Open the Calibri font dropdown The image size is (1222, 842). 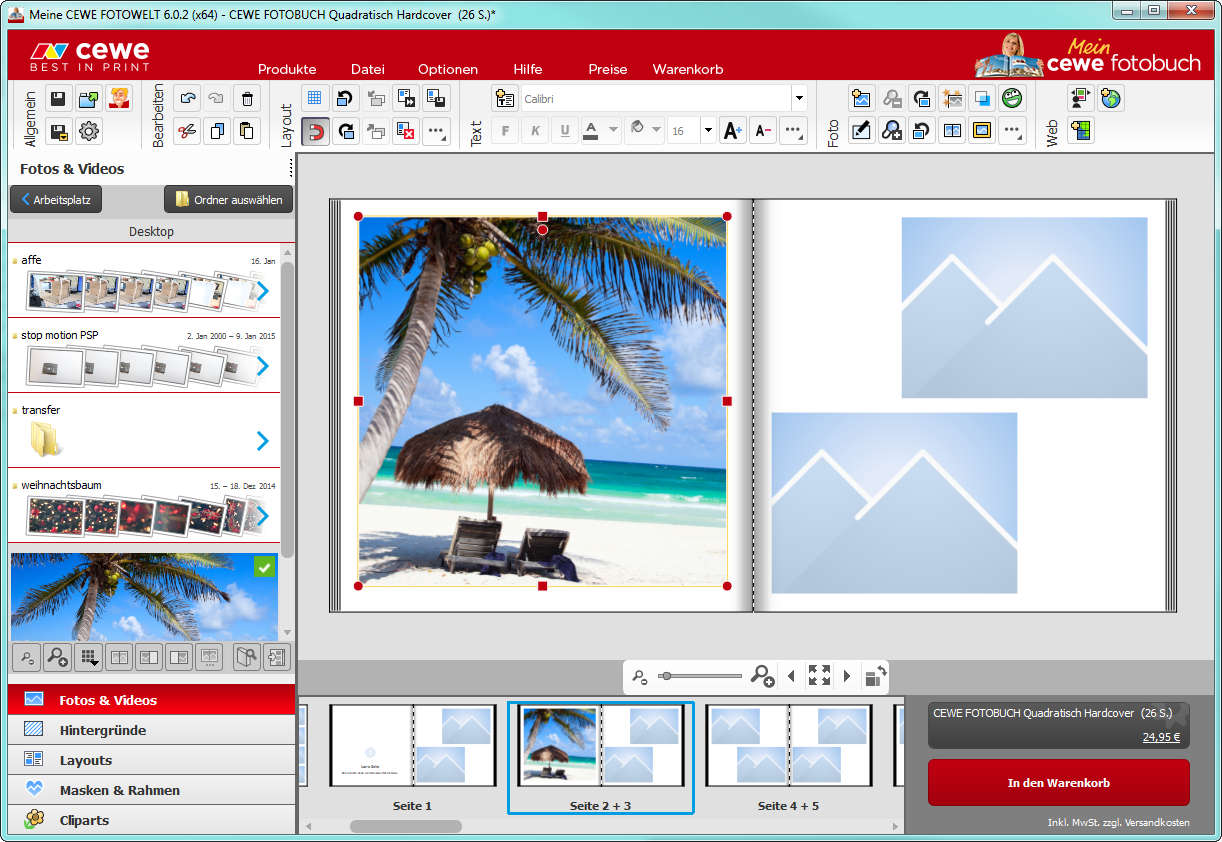pyautogui.click(x=799, y=98)
